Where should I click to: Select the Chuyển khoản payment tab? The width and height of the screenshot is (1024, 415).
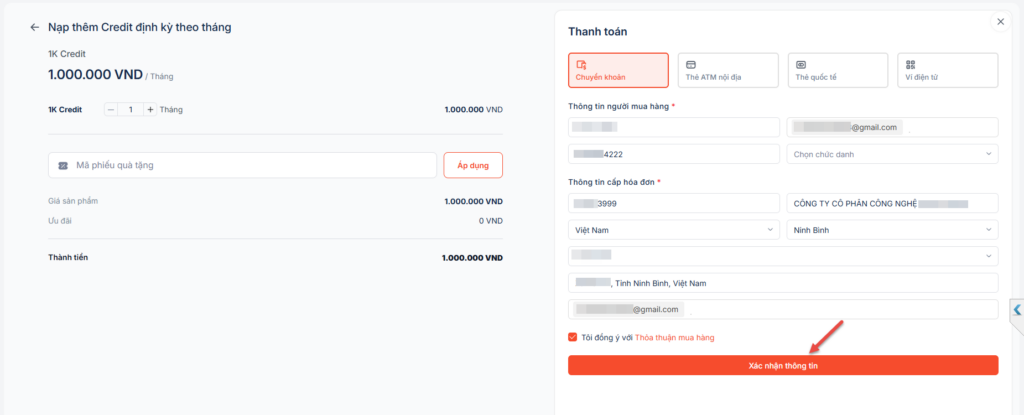pos(618,70)
